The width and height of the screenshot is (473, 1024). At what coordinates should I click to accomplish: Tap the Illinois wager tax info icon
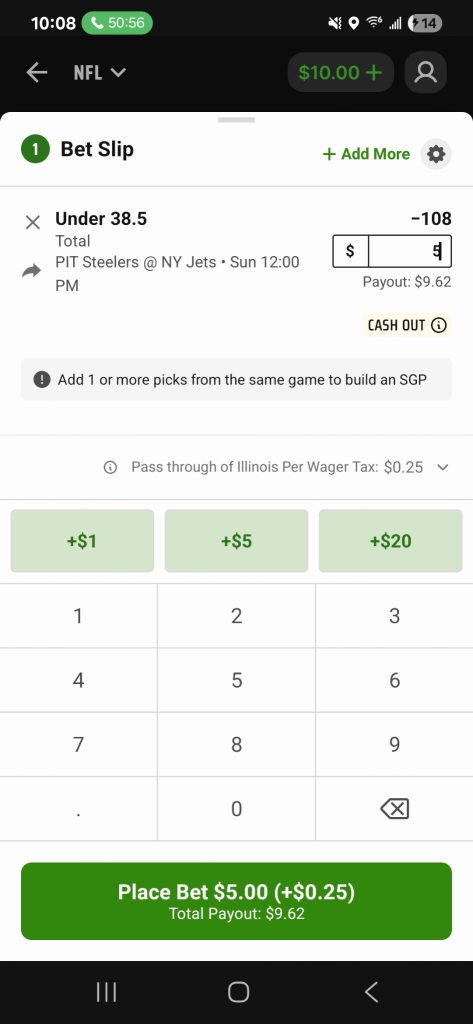coord(110,468)
